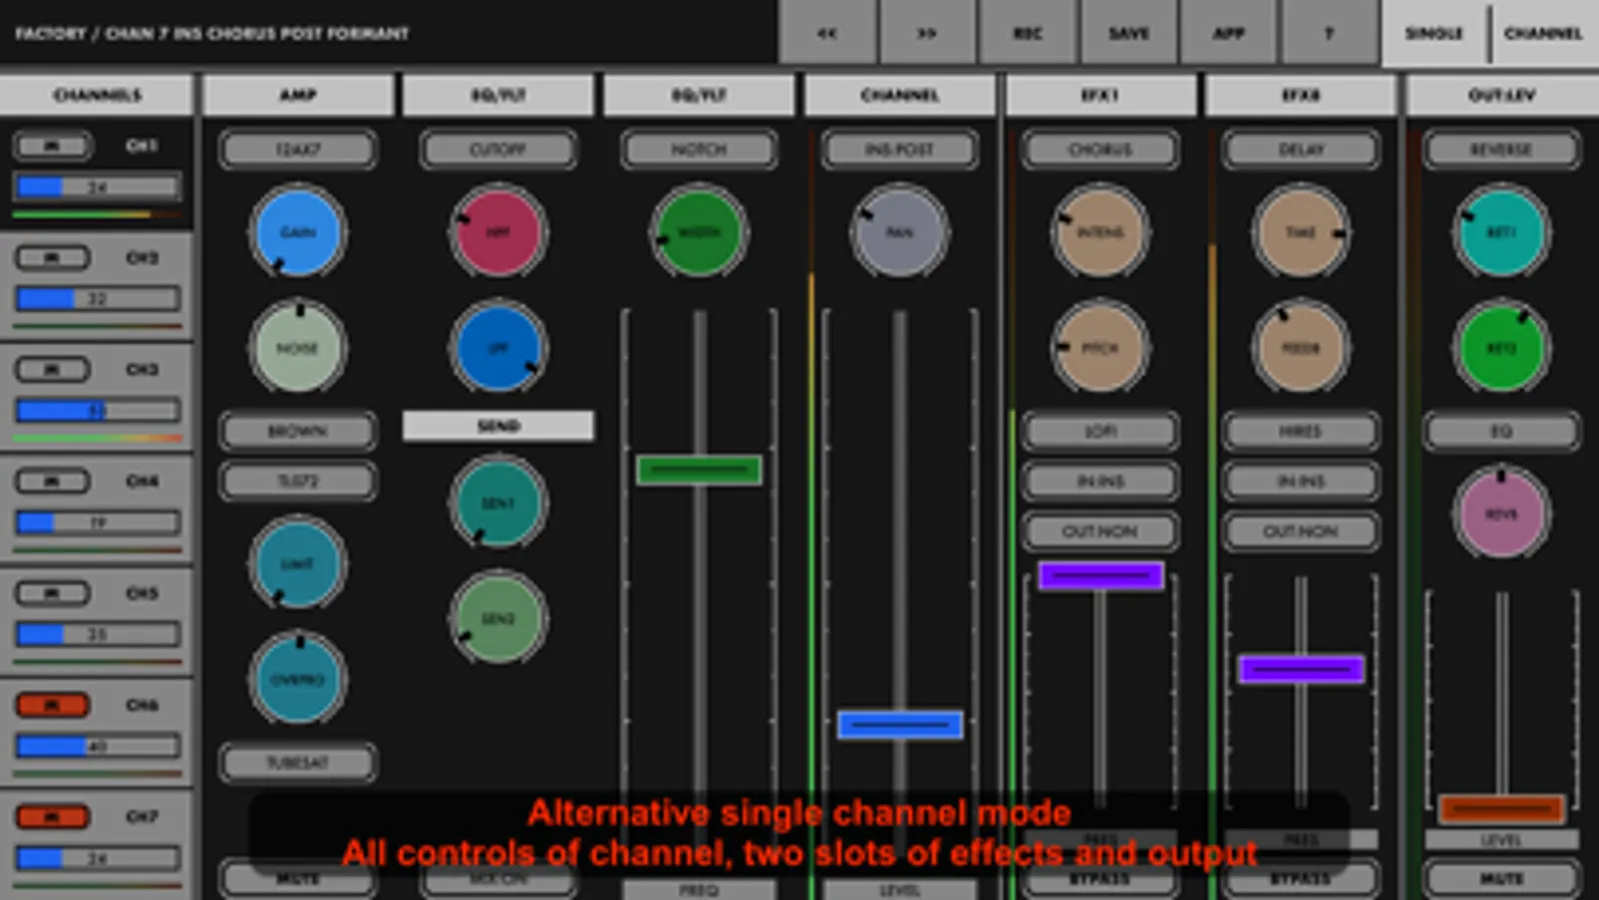Toggle mute button on CH3
This screenshot has height=900, width=1599.
point(52,370)
